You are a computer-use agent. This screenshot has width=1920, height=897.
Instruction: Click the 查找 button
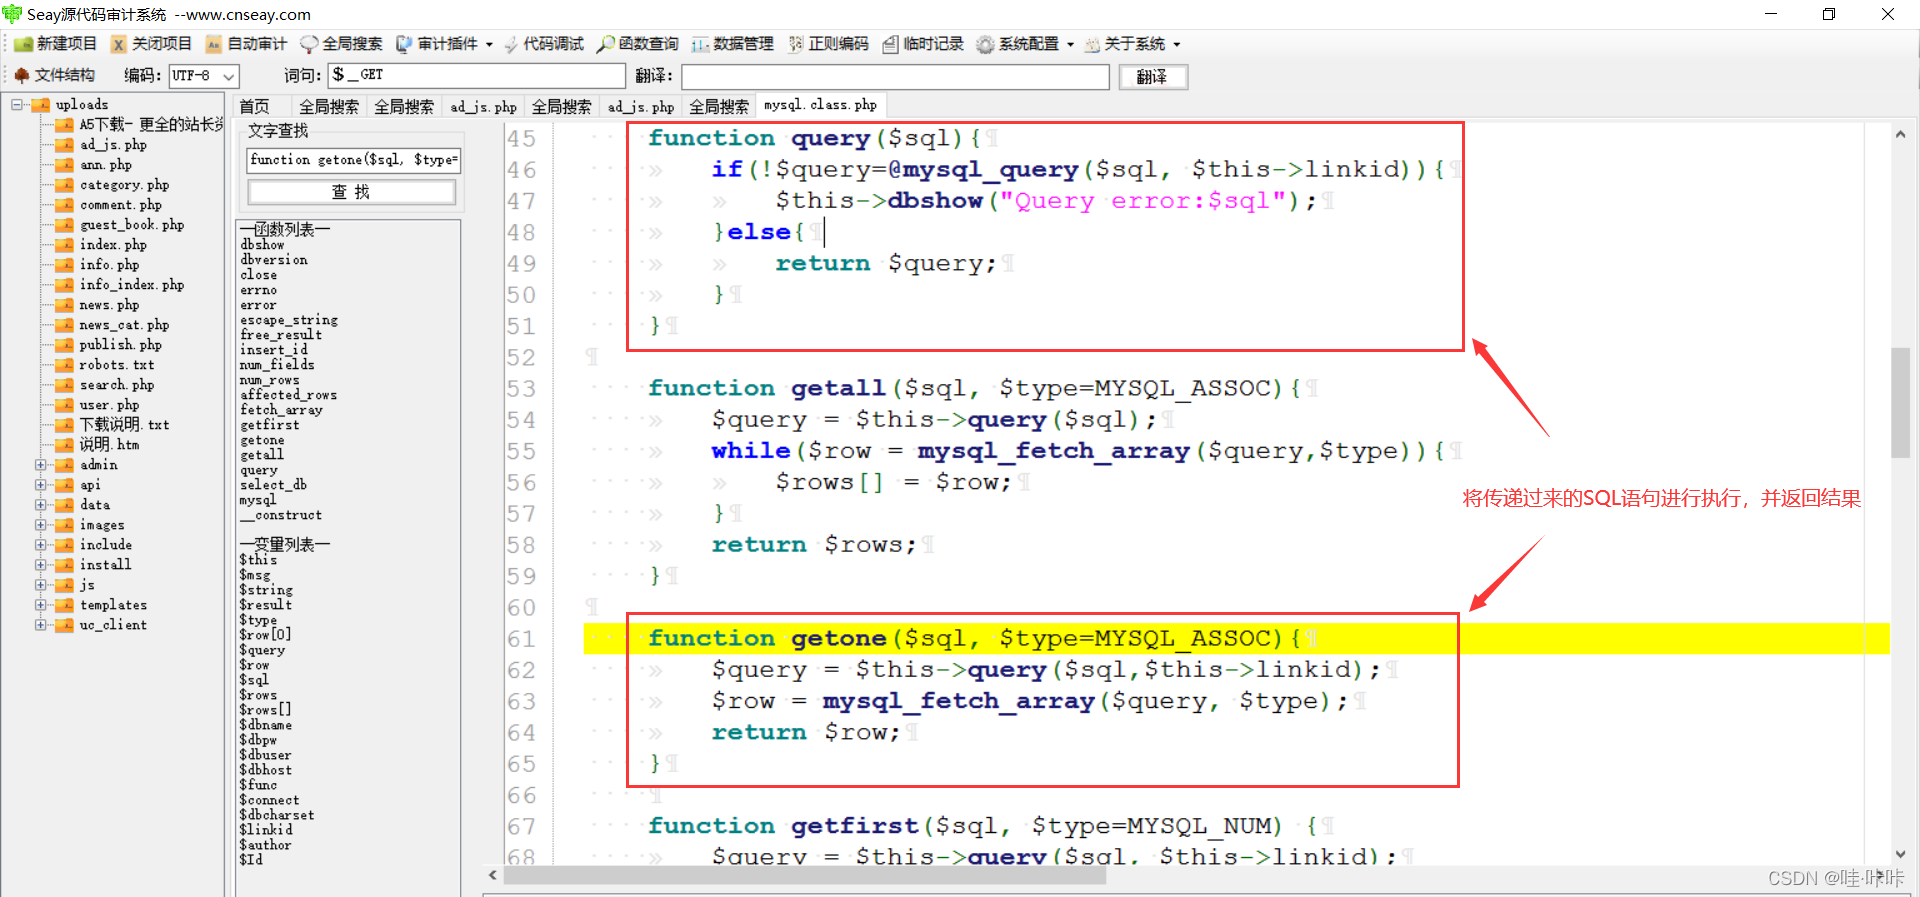click(352, 192)
